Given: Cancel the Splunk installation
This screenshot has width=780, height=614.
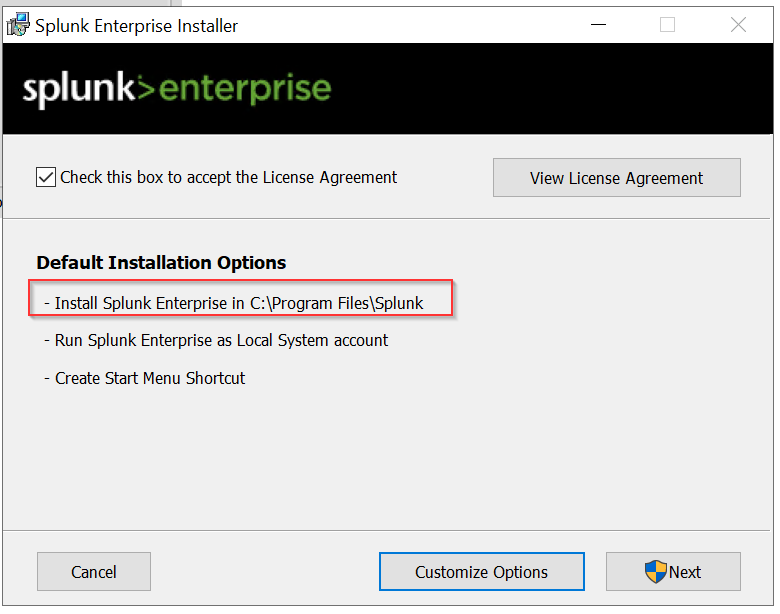Looking at the screenshot, I should pos(94,571).
